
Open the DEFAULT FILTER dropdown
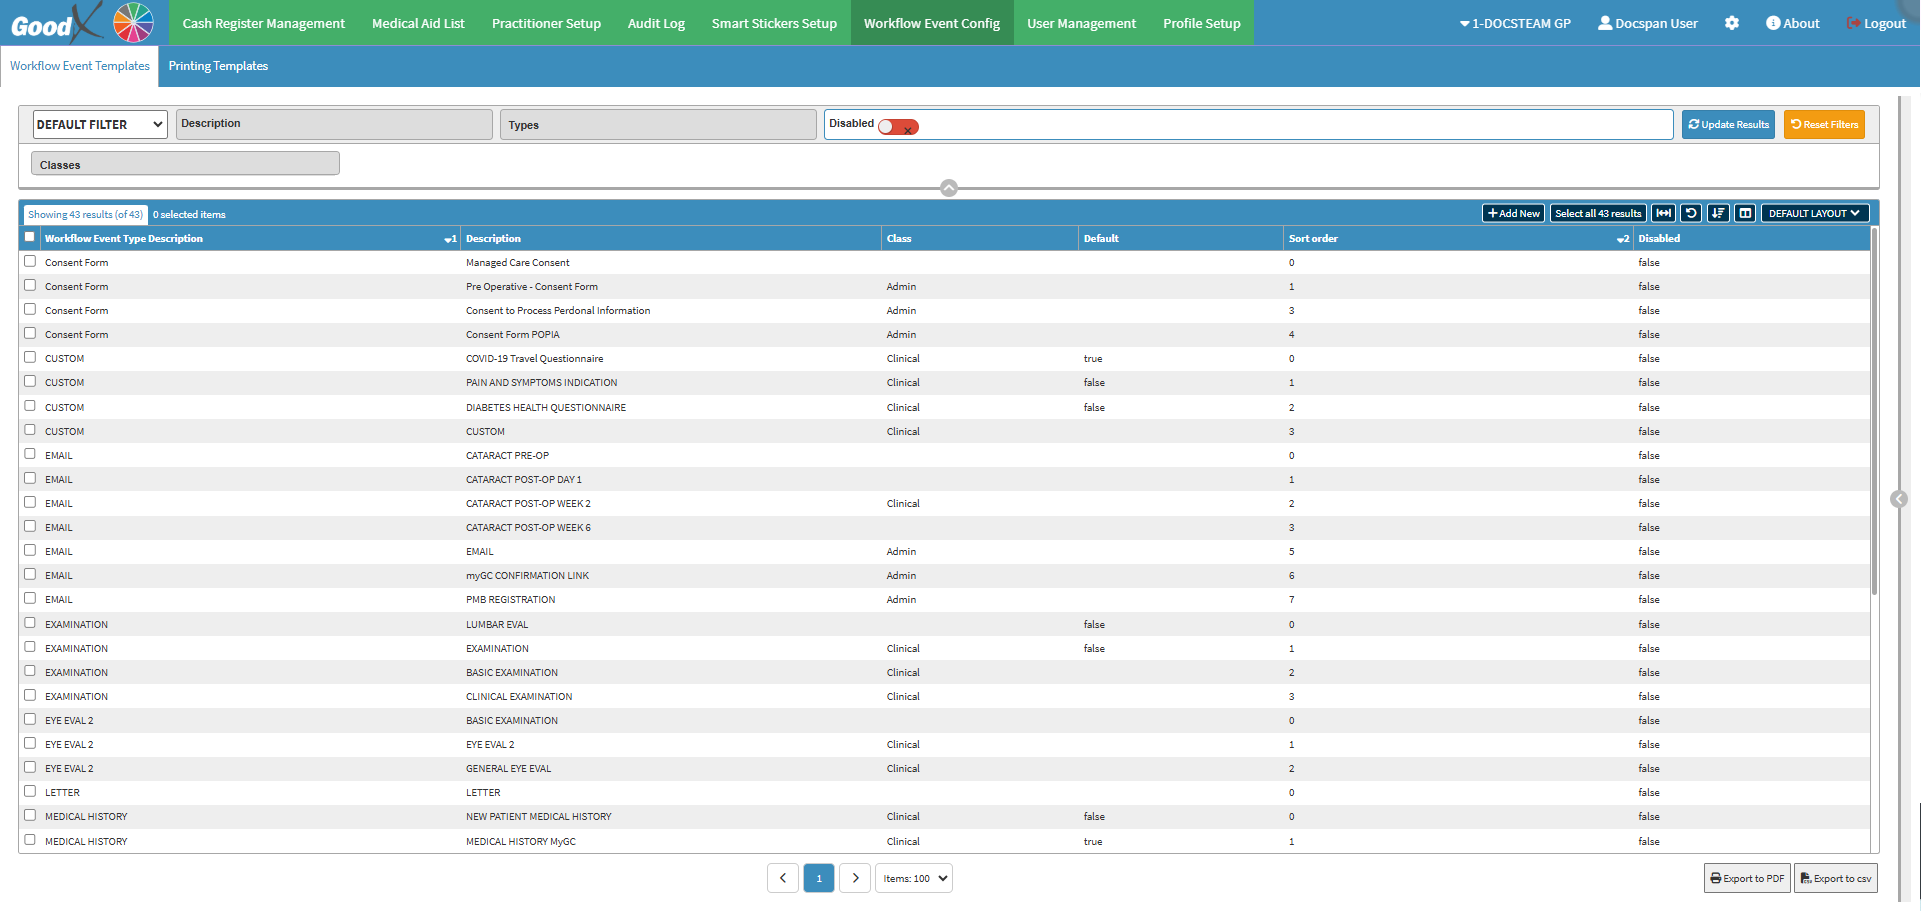click(x=100, y=124)
